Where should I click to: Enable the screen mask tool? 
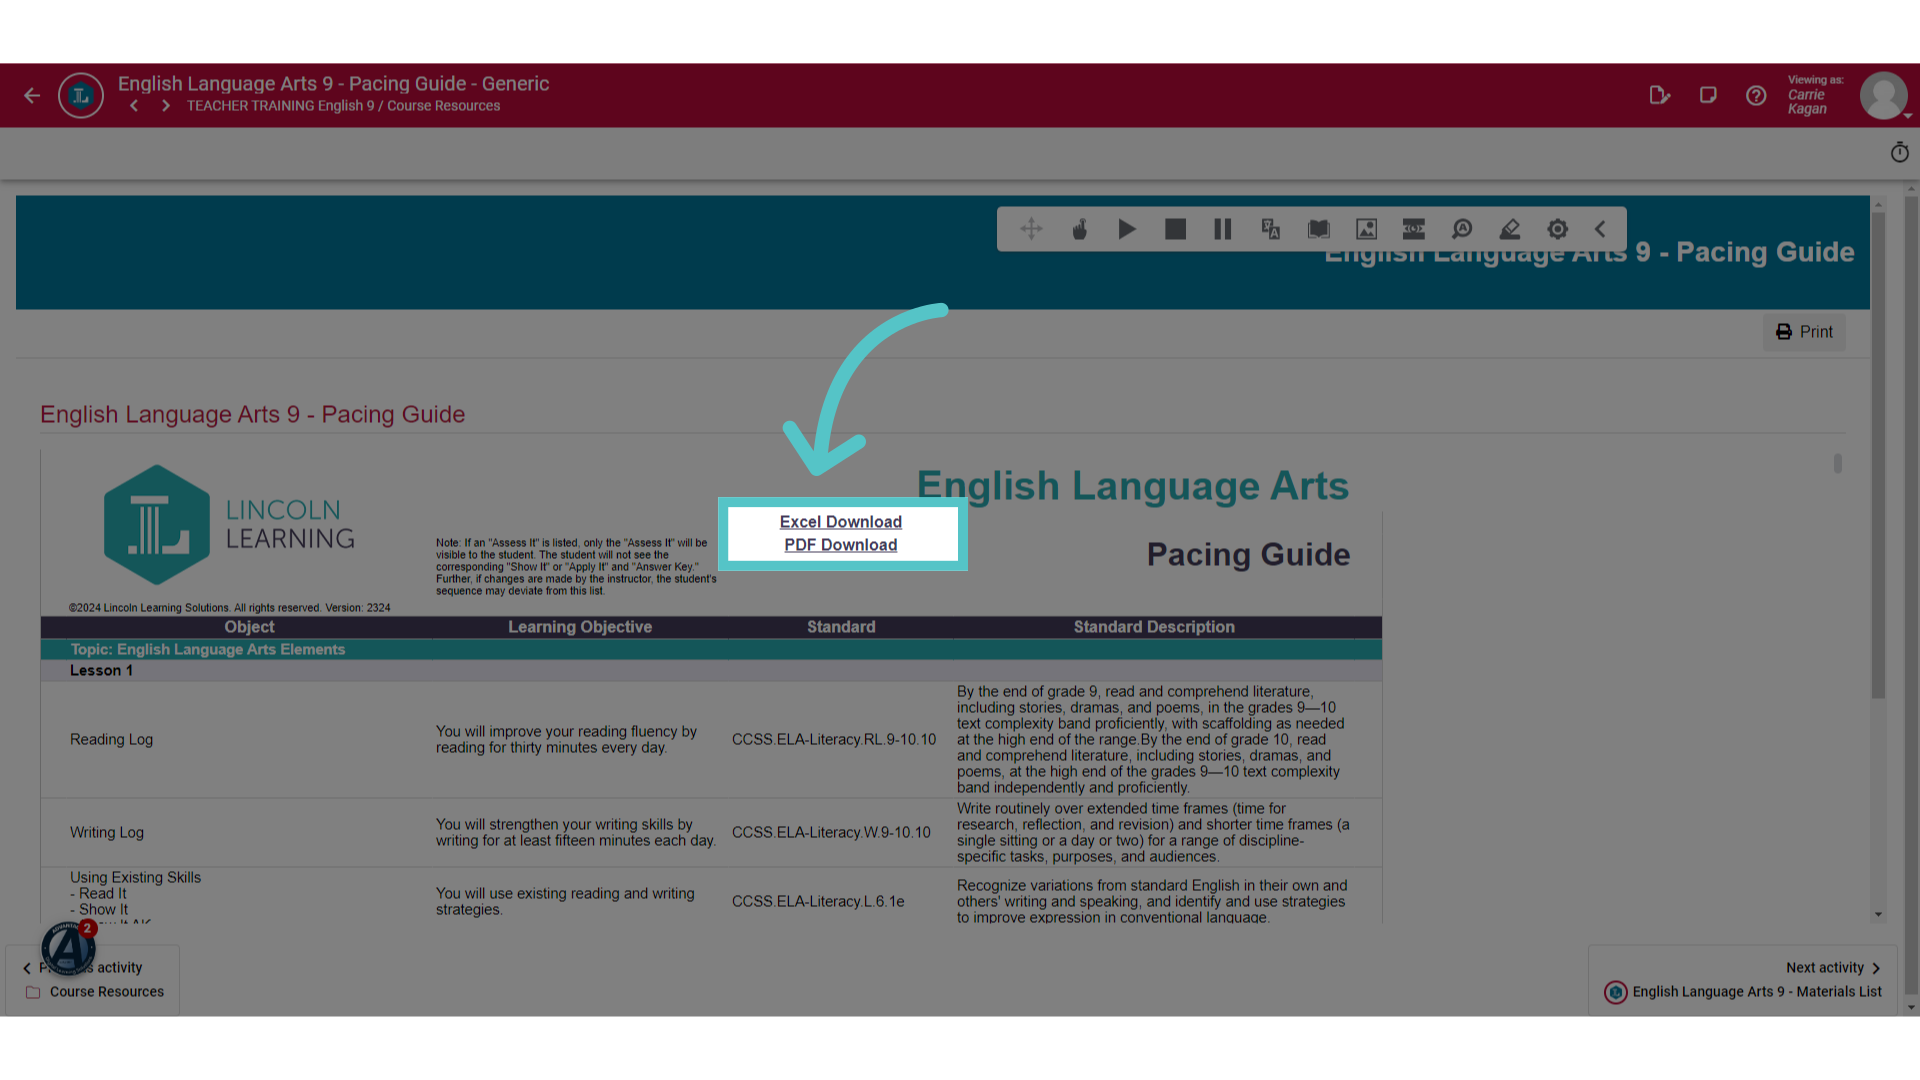[x=1414, y=229]
